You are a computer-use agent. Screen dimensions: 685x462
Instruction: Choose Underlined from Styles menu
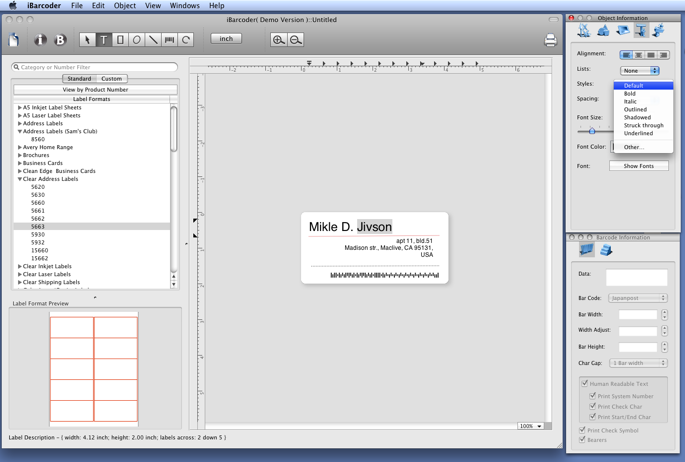coord(638,133)
